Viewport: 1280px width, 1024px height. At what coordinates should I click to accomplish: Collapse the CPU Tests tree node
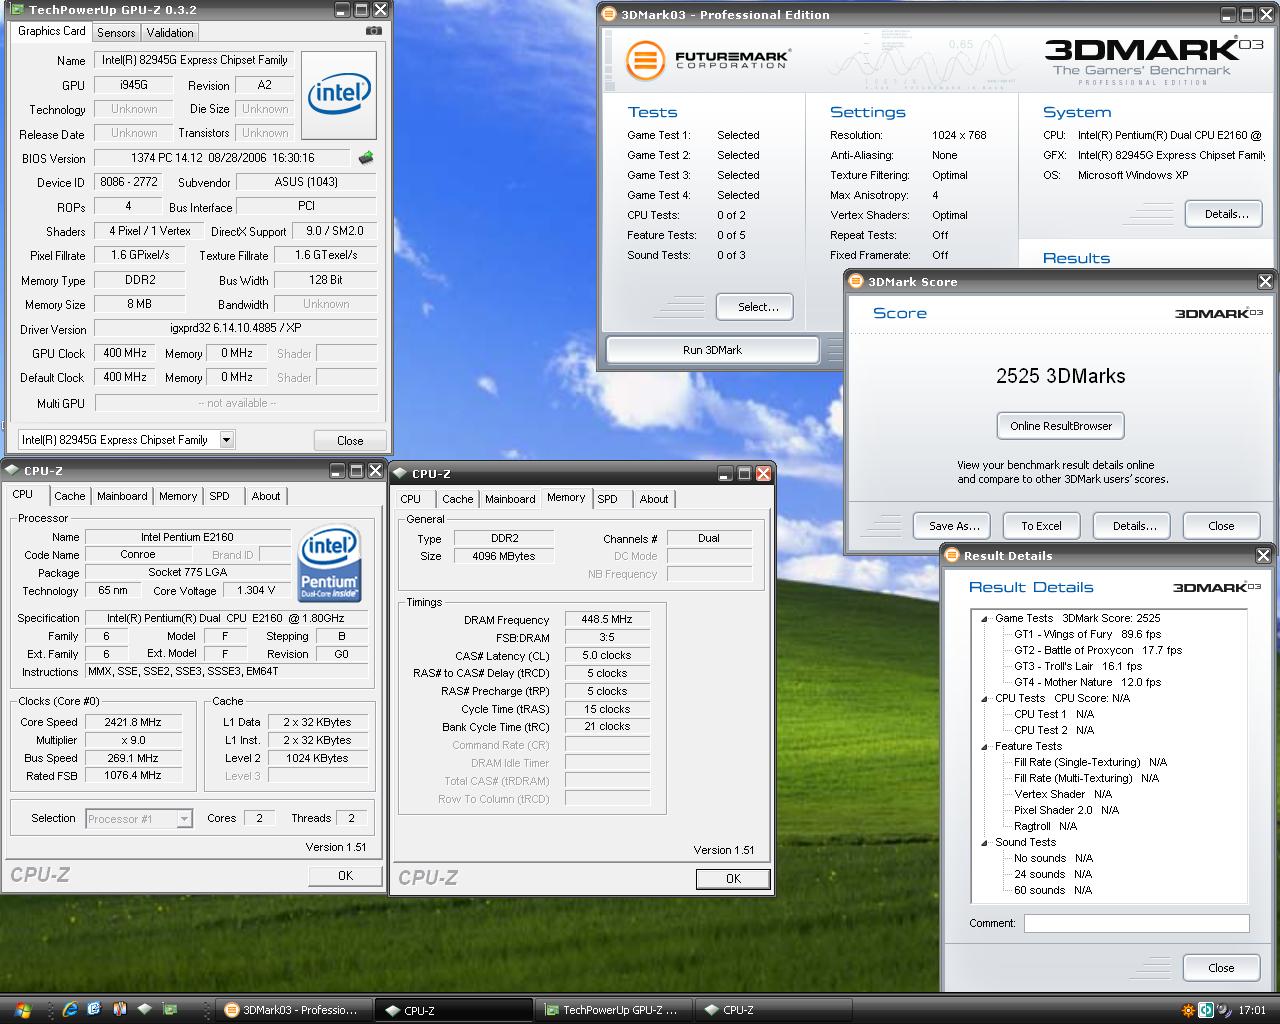tap(984, 698)
